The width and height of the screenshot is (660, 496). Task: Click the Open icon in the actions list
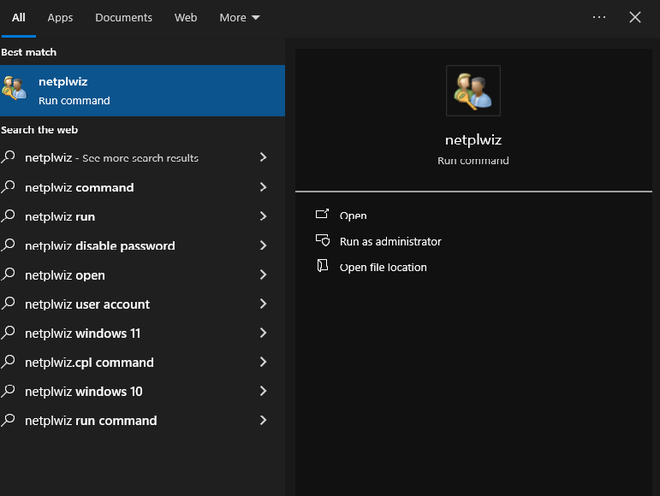(322, 215)
